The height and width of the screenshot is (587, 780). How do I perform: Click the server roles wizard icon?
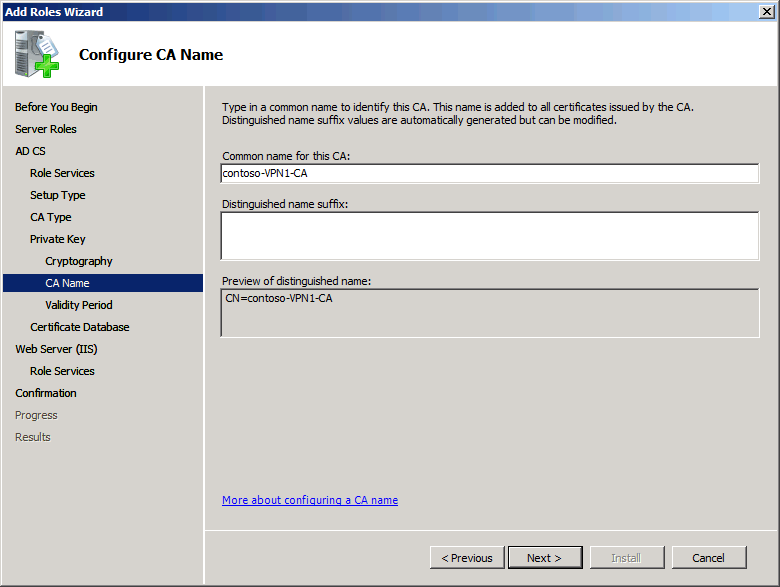point(37,54)
